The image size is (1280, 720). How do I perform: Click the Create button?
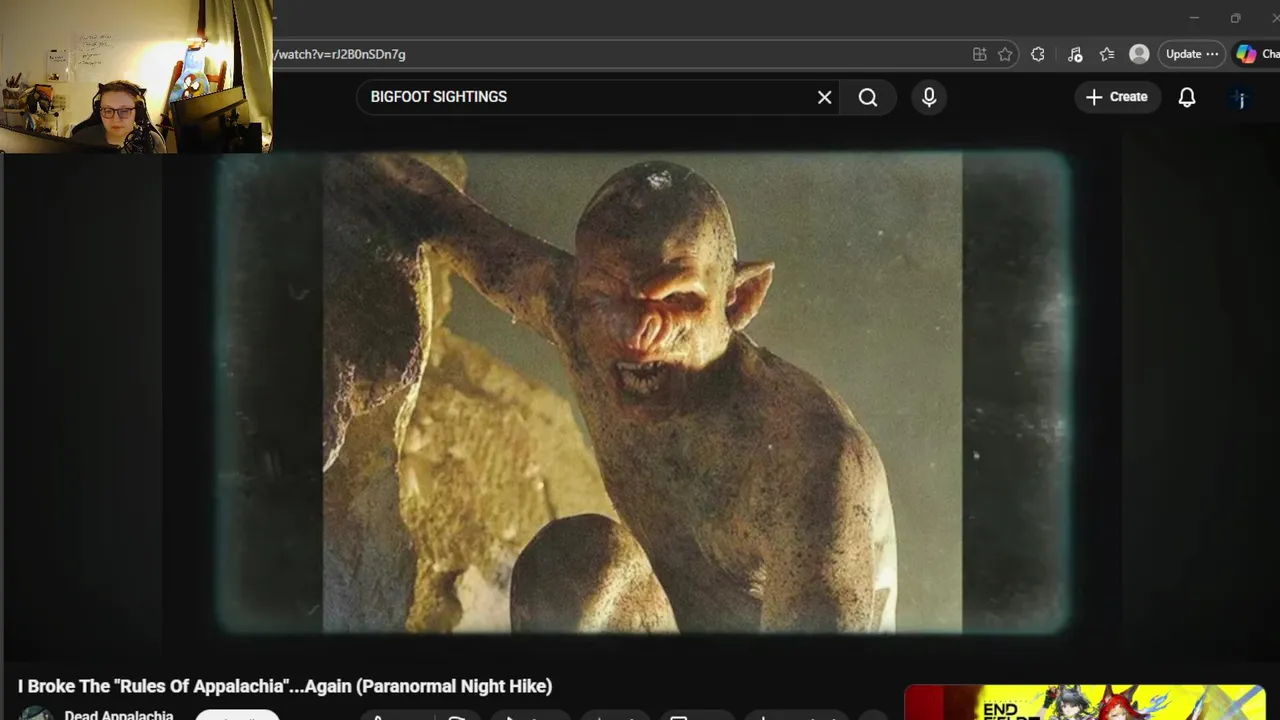(1117, 97)
